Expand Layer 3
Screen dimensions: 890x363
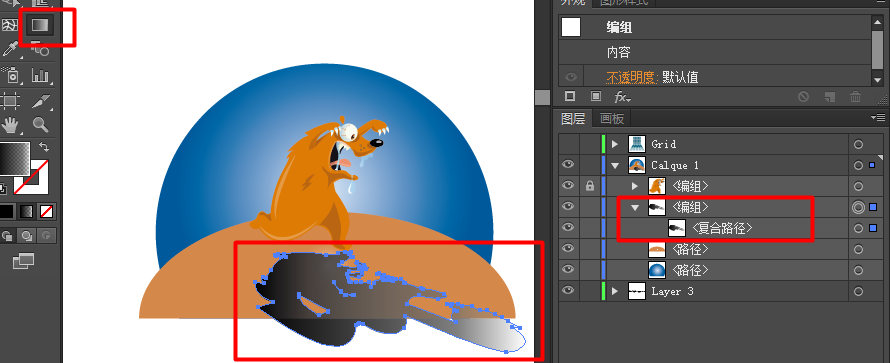(615, 292)
